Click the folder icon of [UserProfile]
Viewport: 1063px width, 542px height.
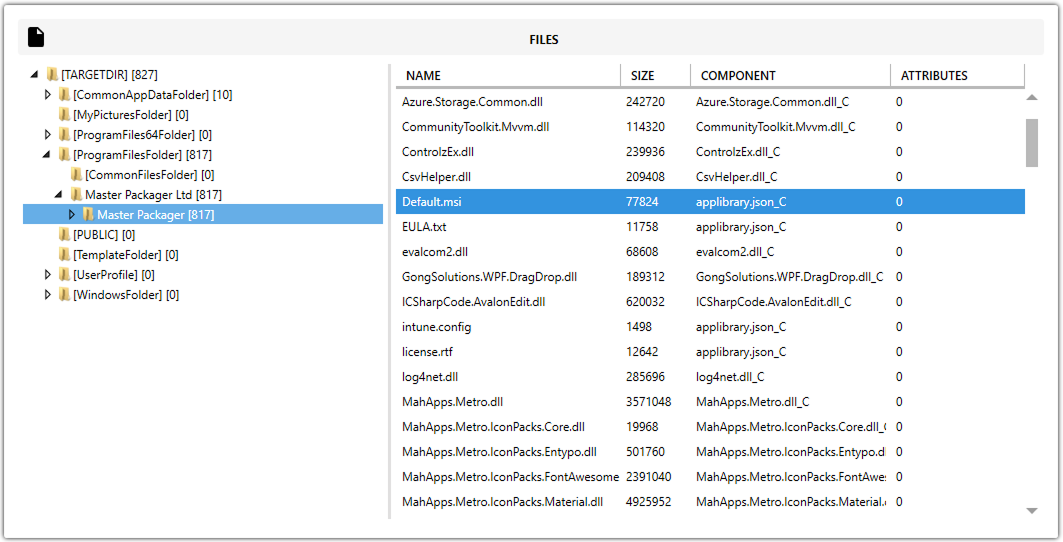coord(64,275)
